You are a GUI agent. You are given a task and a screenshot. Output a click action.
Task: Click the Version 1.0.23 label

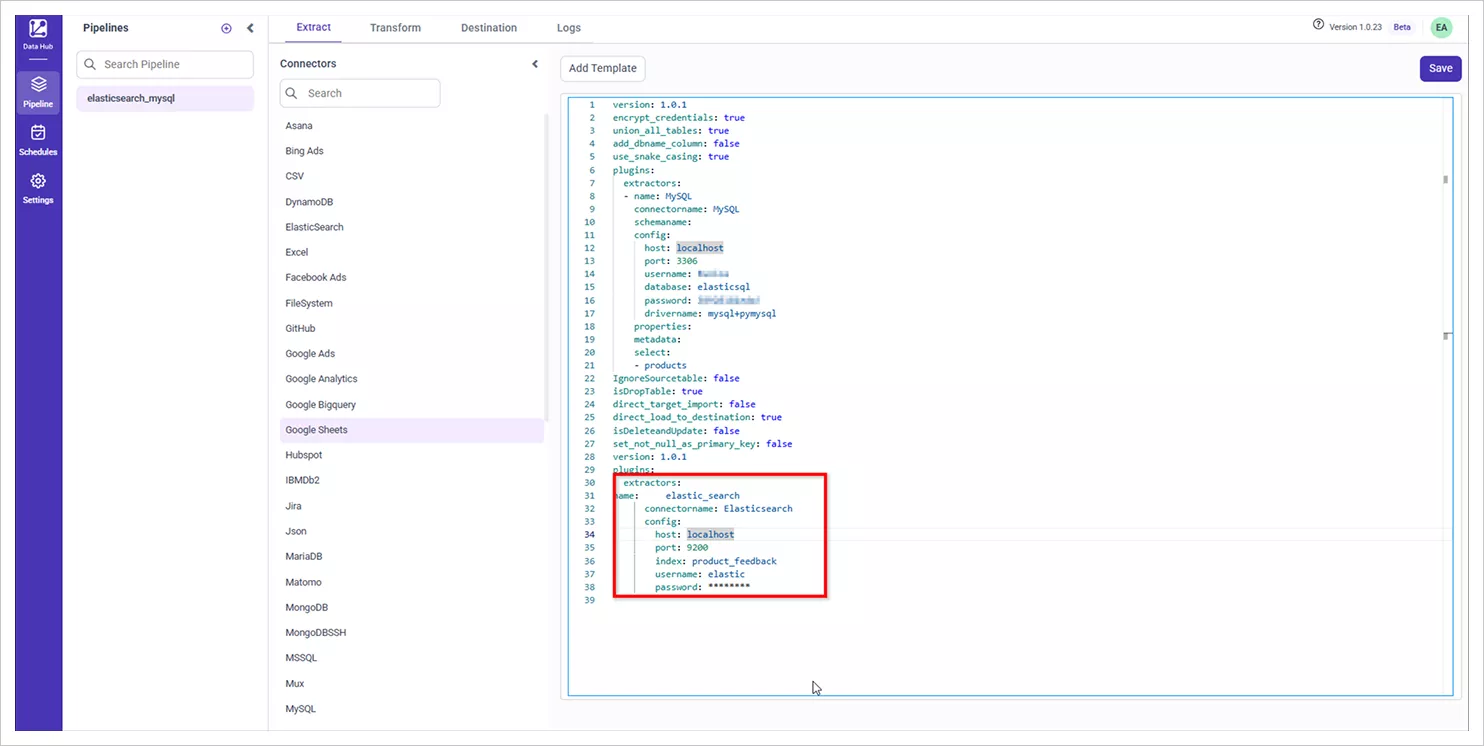click(x=1355, y=27)
